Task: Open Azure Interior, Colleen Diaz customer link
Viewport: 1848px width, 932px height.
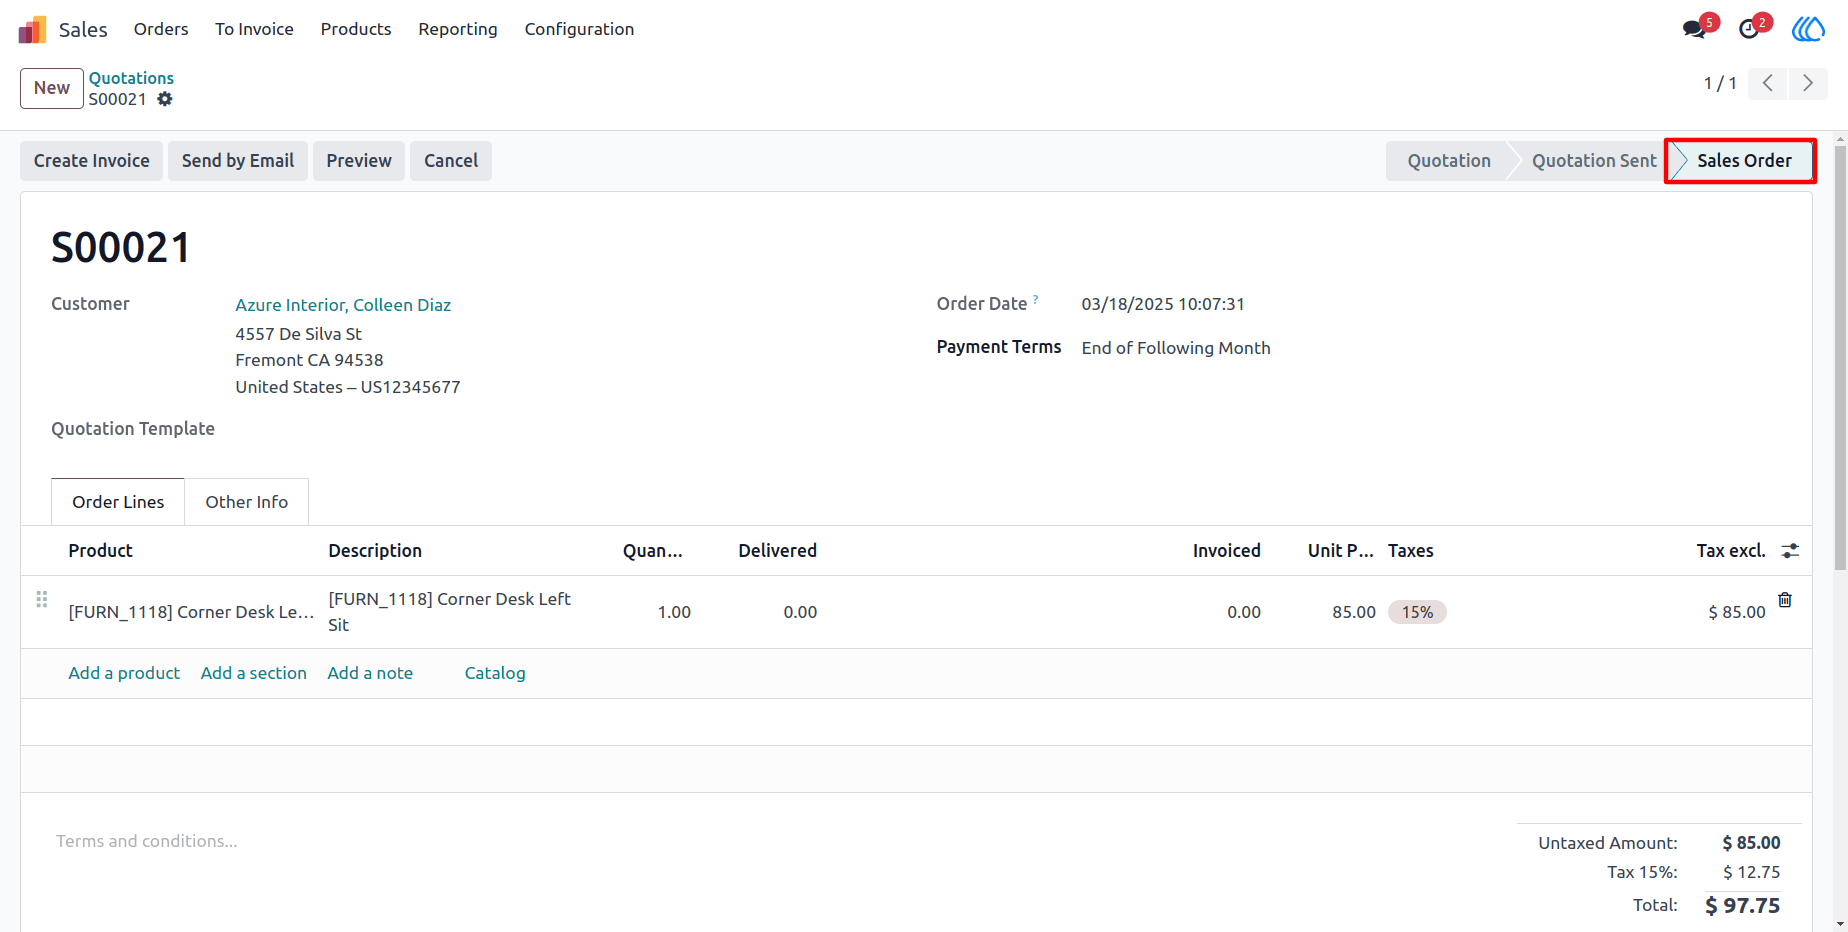Action: click(343, 305)
